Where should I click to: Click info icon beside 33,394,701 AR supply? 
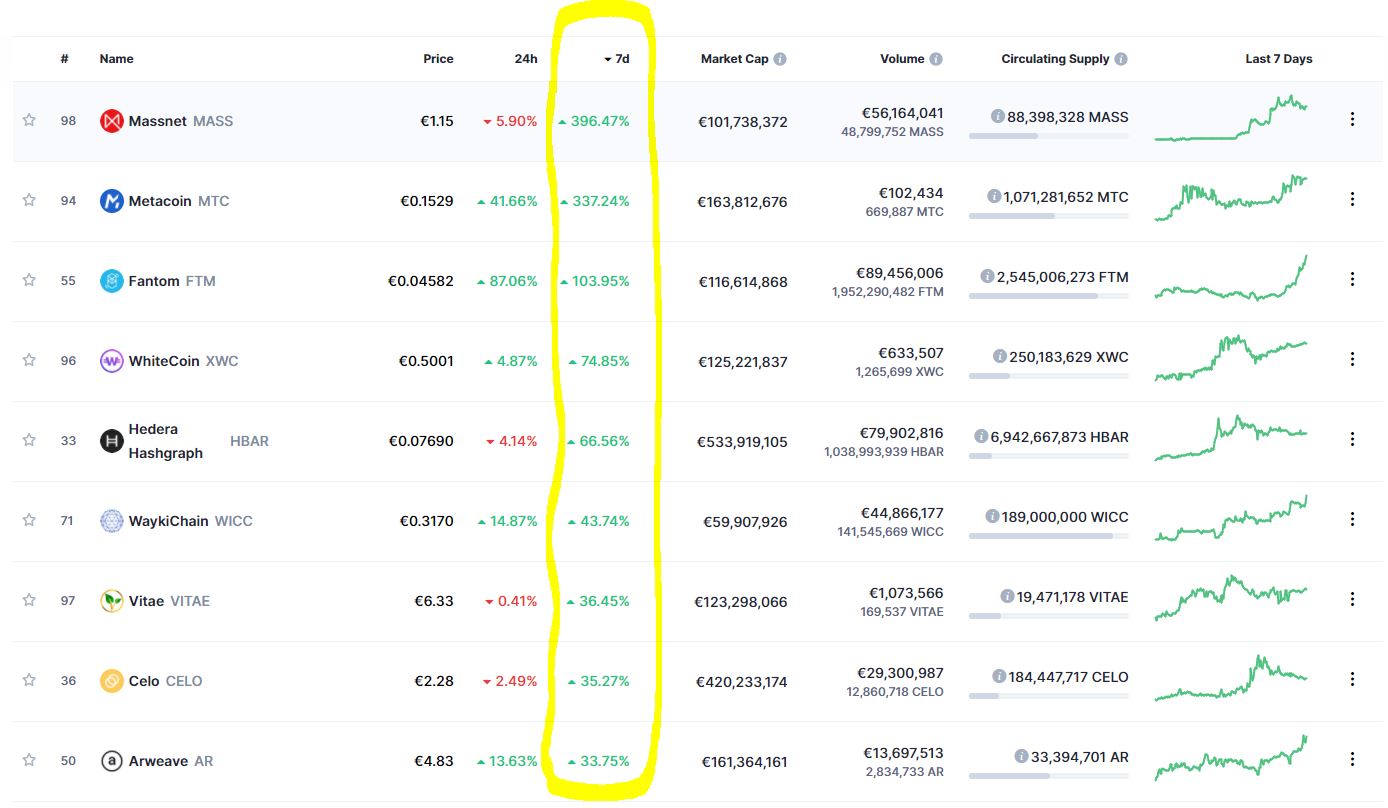[1021, 757]
